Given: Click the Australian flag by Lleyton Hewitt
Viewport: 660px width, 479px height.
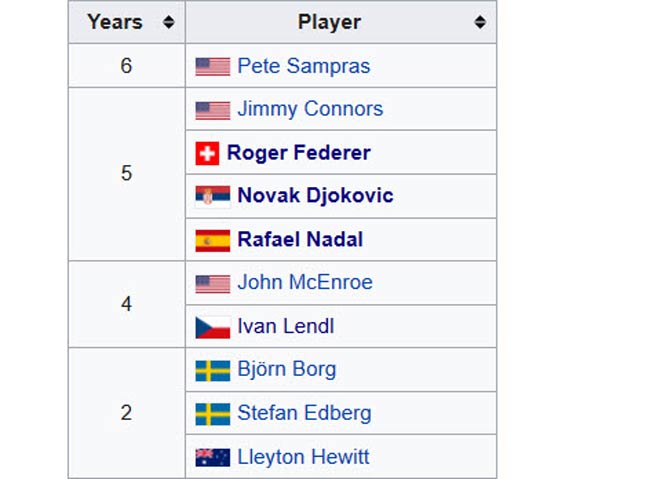Looking at the screenshot, I should tap(213, 458).
